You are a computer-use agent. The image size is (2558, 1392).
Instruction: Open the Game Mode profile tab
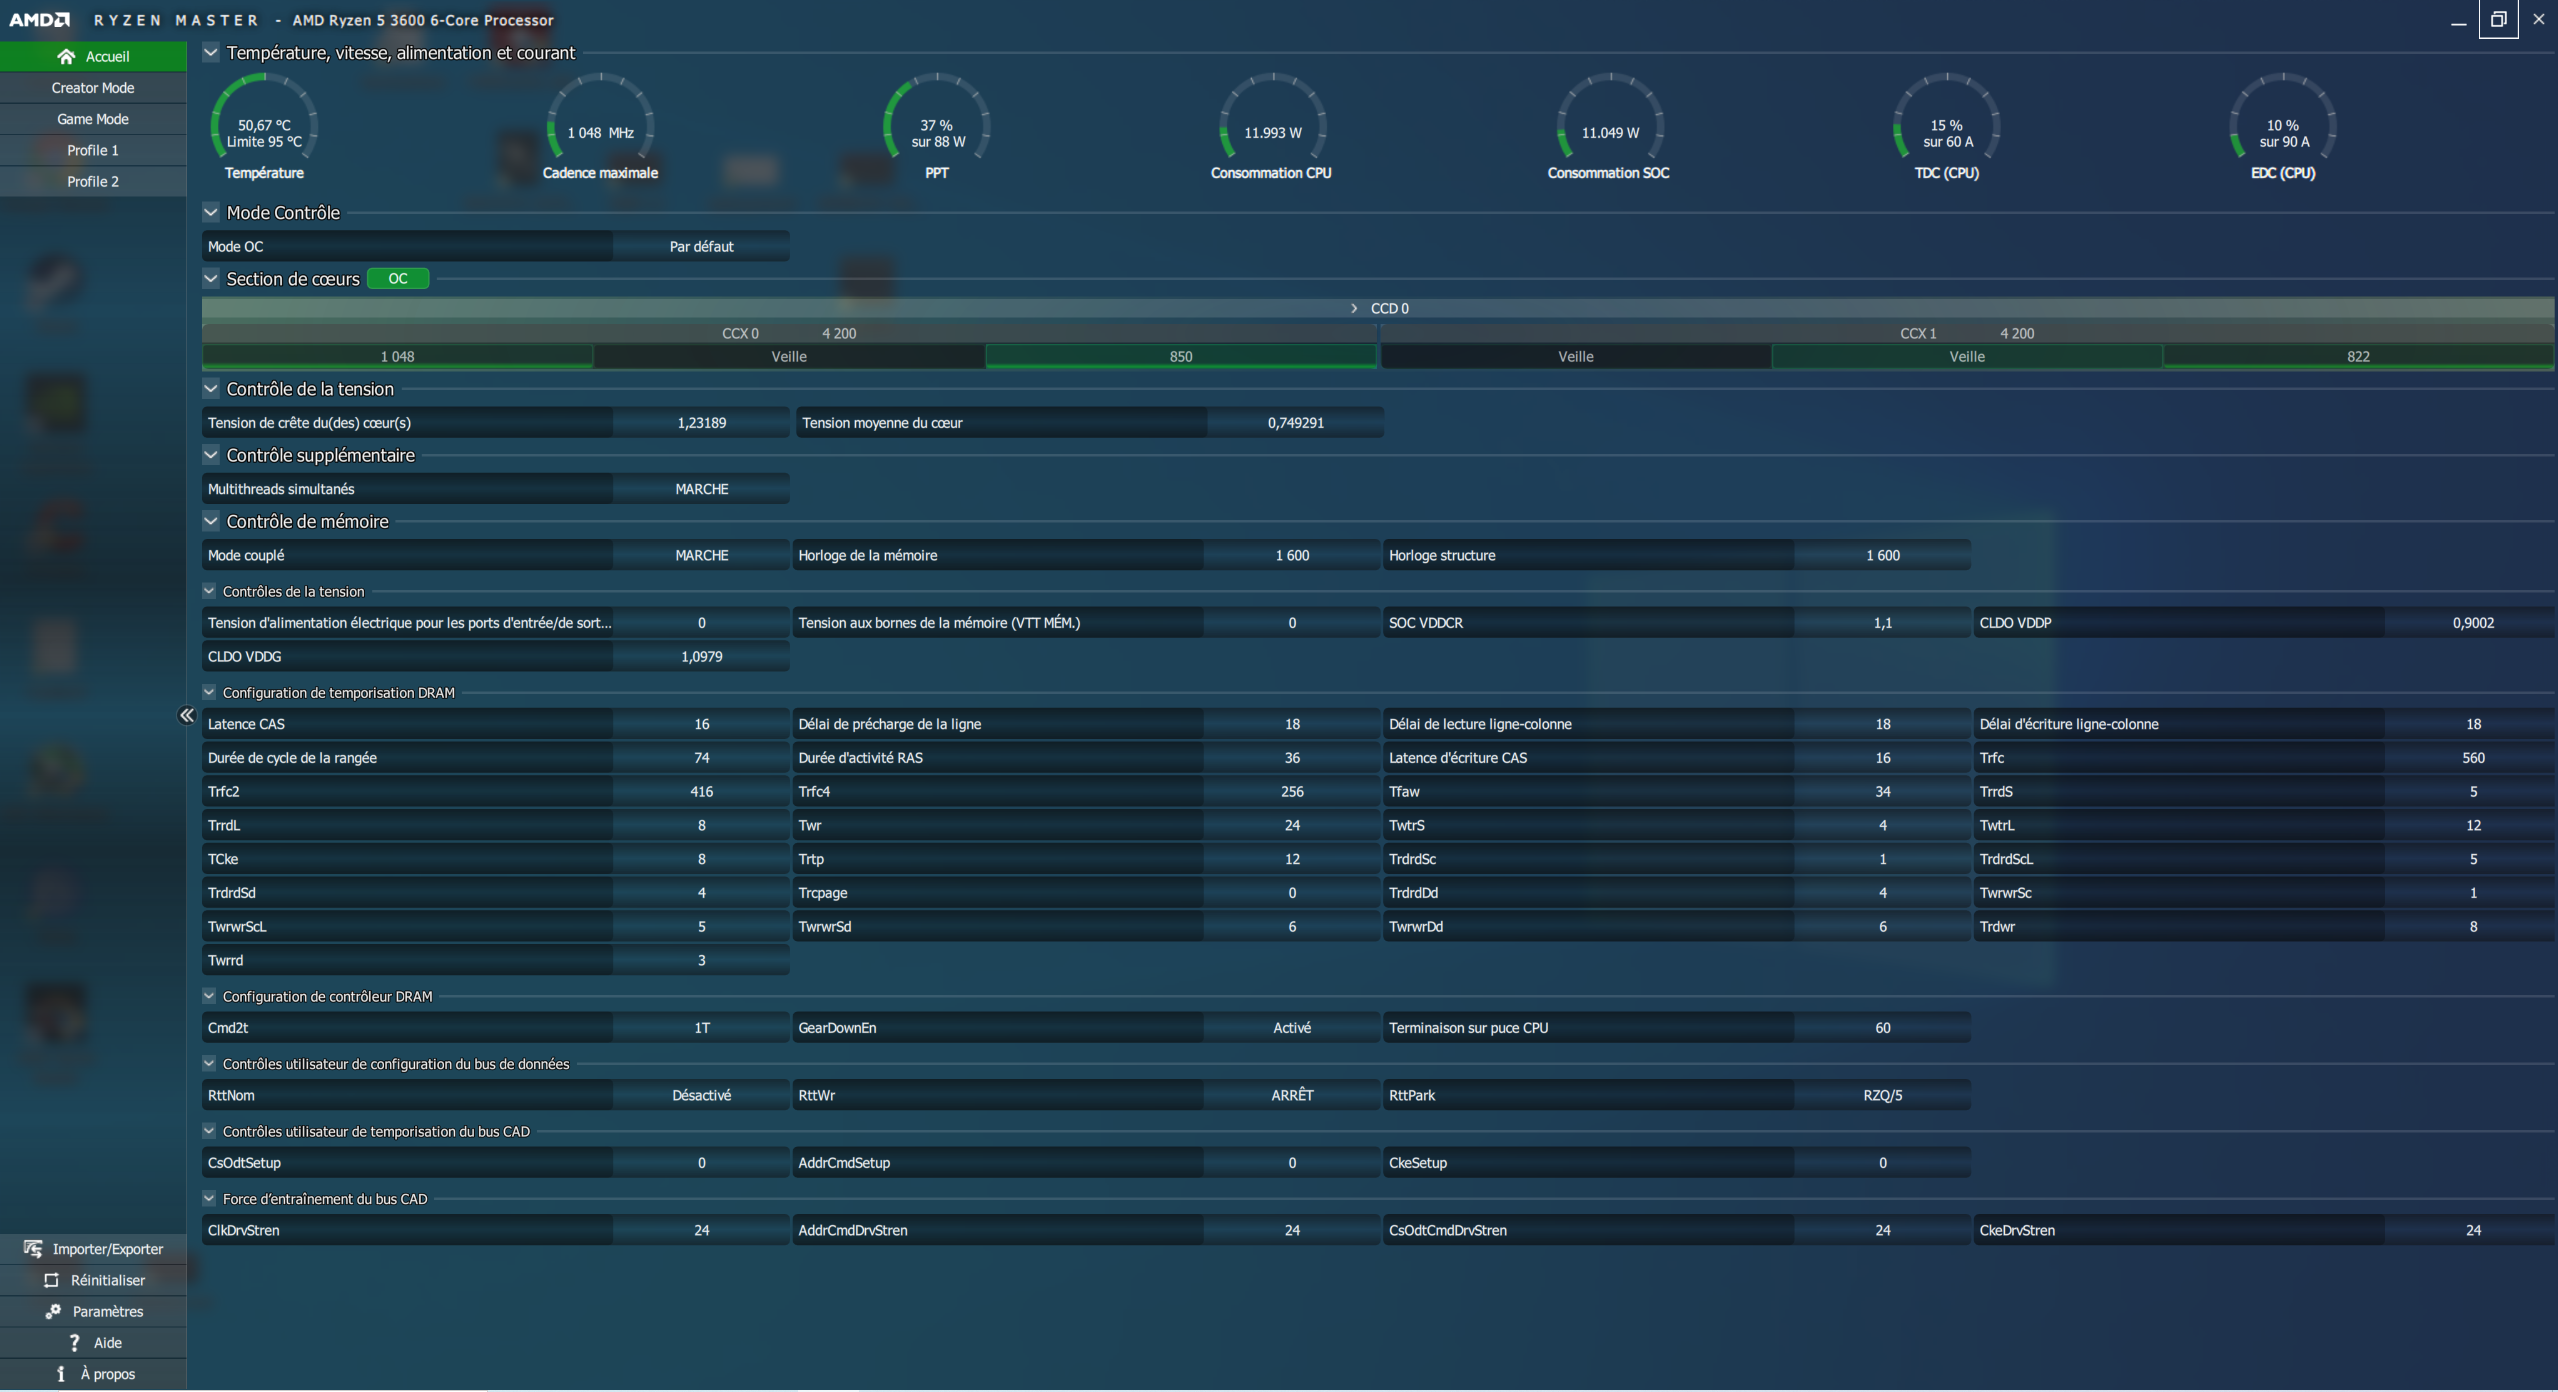pyautogui.click(x=93, y=119)
